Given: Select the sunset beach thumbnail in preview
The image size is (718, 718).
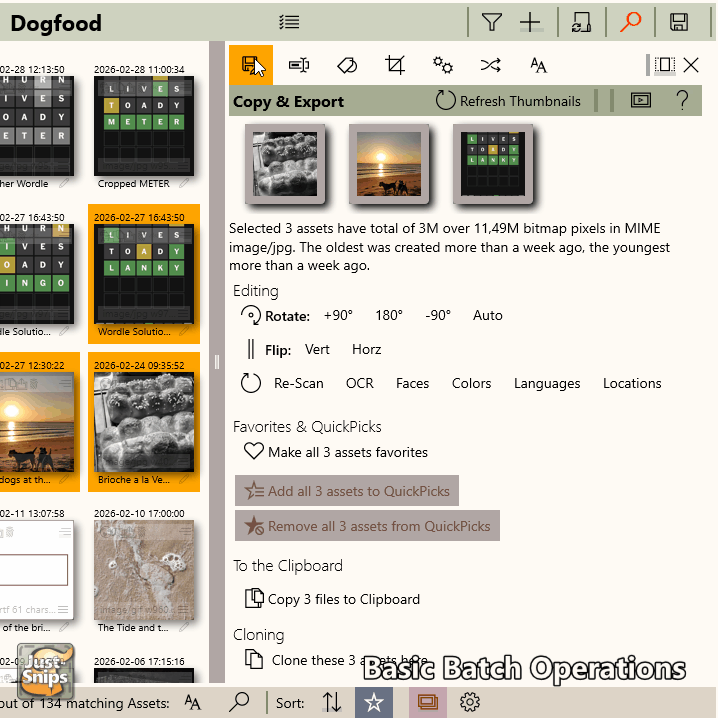Looking at the screenshot, I should (x=388, y=163).
